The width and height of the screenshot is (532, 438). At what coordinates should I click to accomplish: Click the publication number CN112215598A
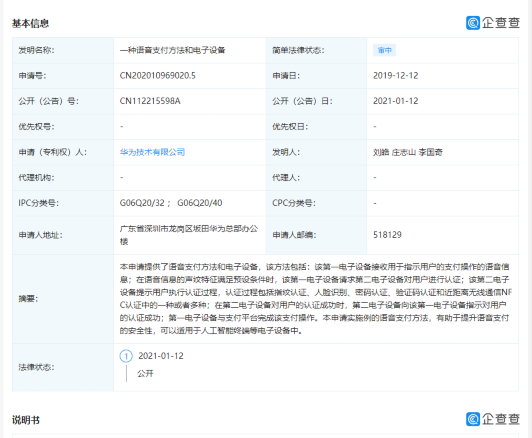click(150, 101)
